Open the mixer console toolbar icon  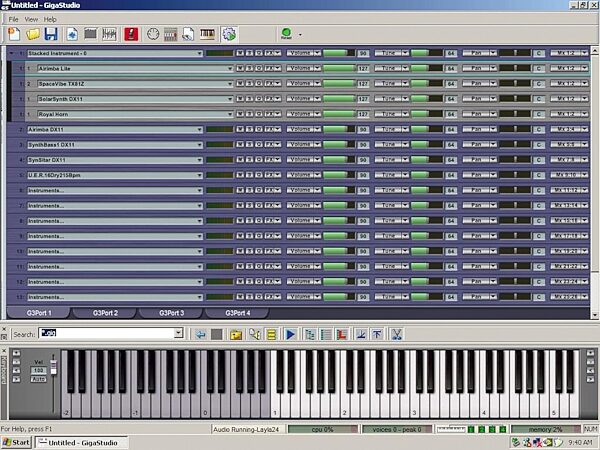point(171,34)
